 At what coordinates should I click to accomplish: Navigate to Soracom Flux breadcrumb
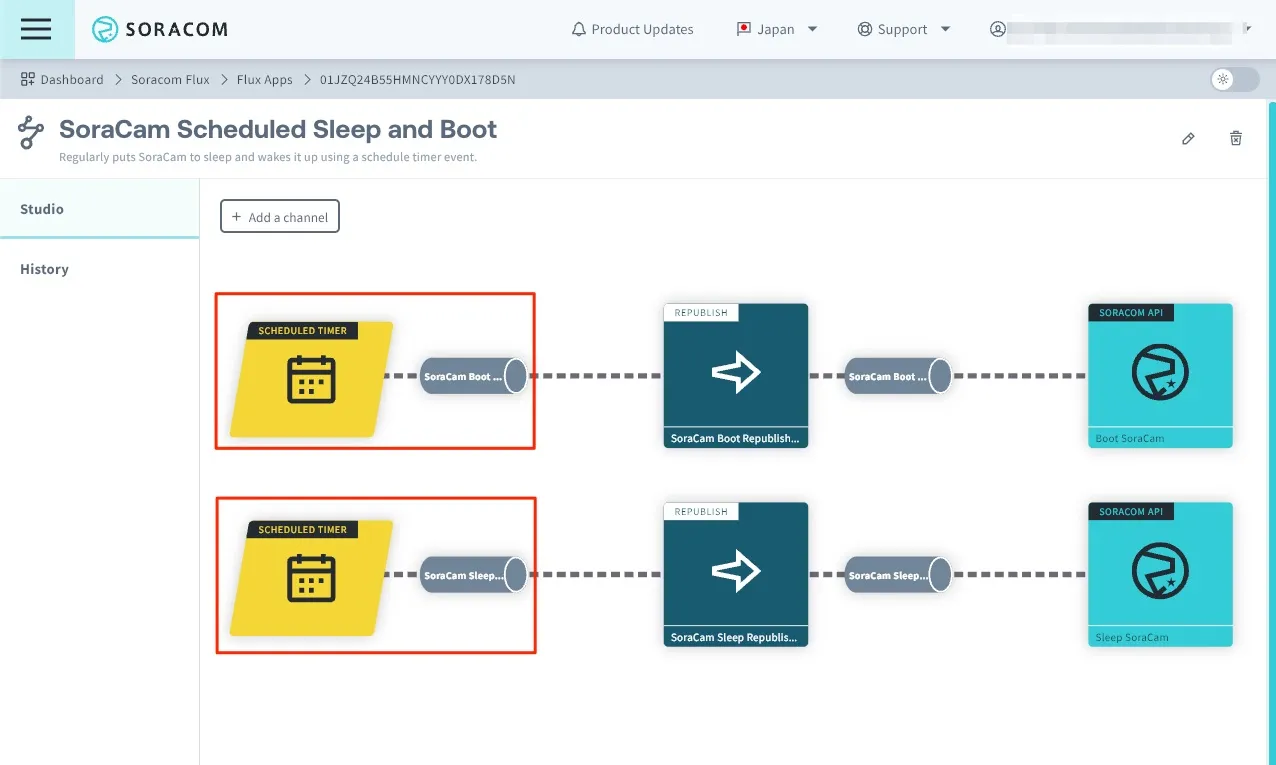tap(170, 79)
